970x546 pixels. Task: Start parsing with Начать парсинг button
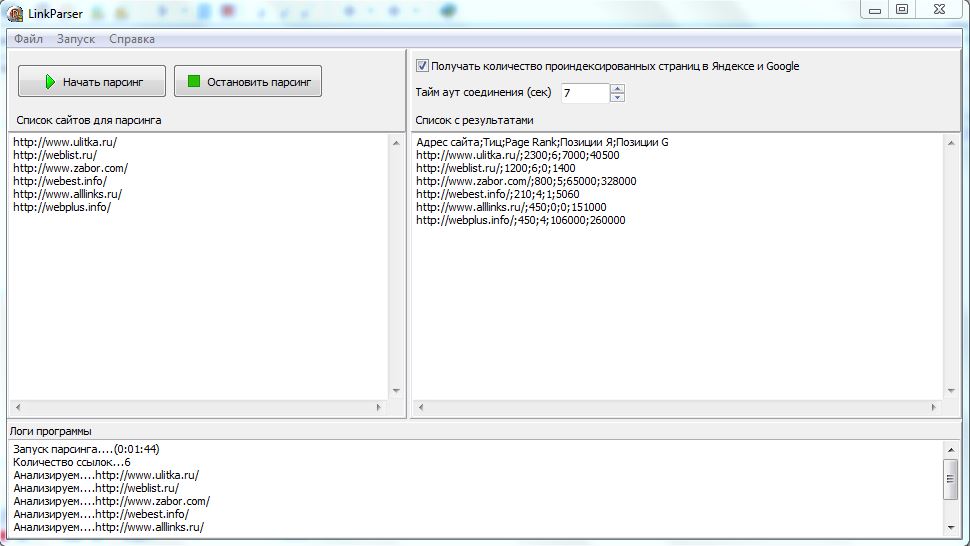click(x=92, y=81)
